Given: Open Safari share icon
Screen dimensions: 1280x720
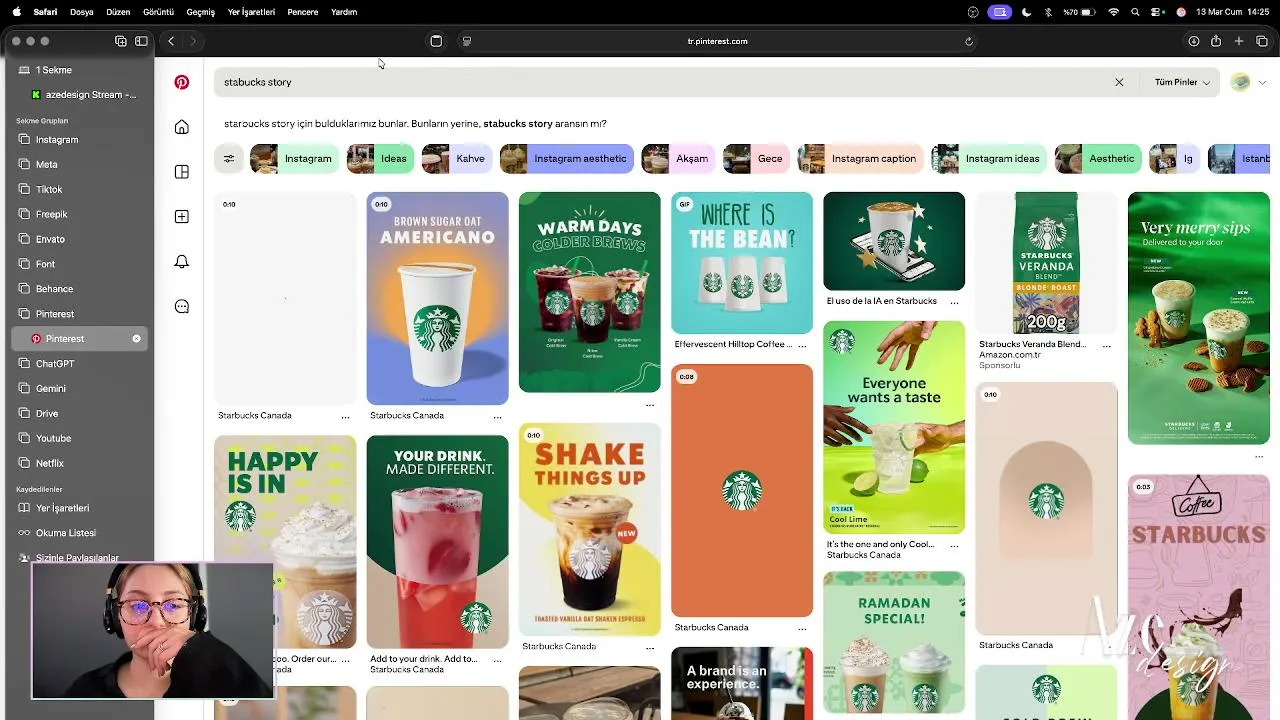Looking at the screenshot, I should coord(1216,41).
